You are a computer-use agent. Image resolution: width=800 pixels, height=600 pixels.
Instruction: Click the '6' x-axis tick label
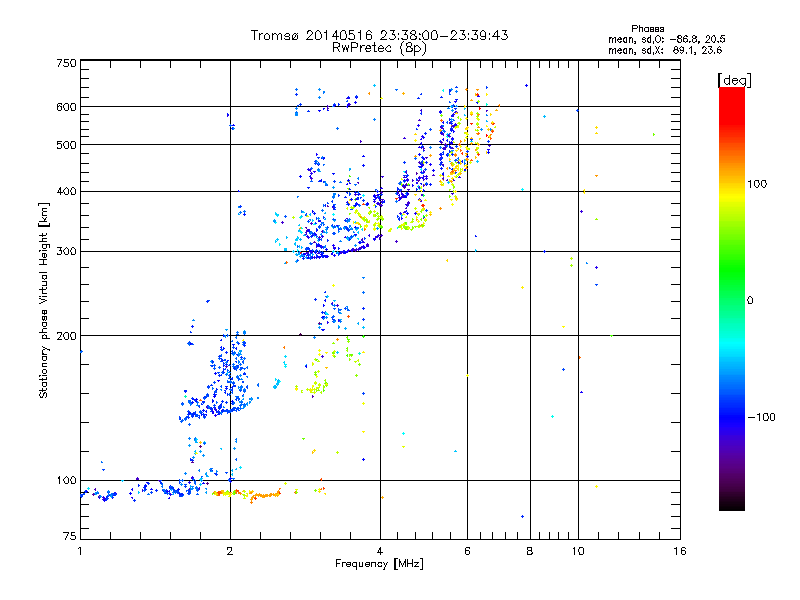pos(467,551)
